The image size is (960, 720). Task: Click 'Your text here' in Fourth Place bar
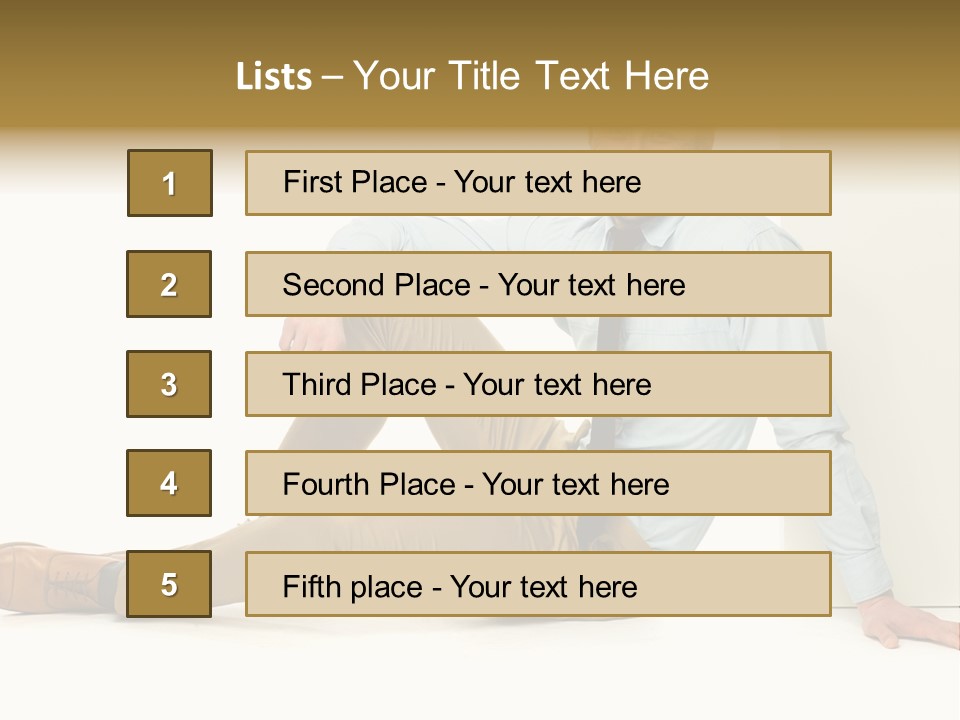coord(576,484)
